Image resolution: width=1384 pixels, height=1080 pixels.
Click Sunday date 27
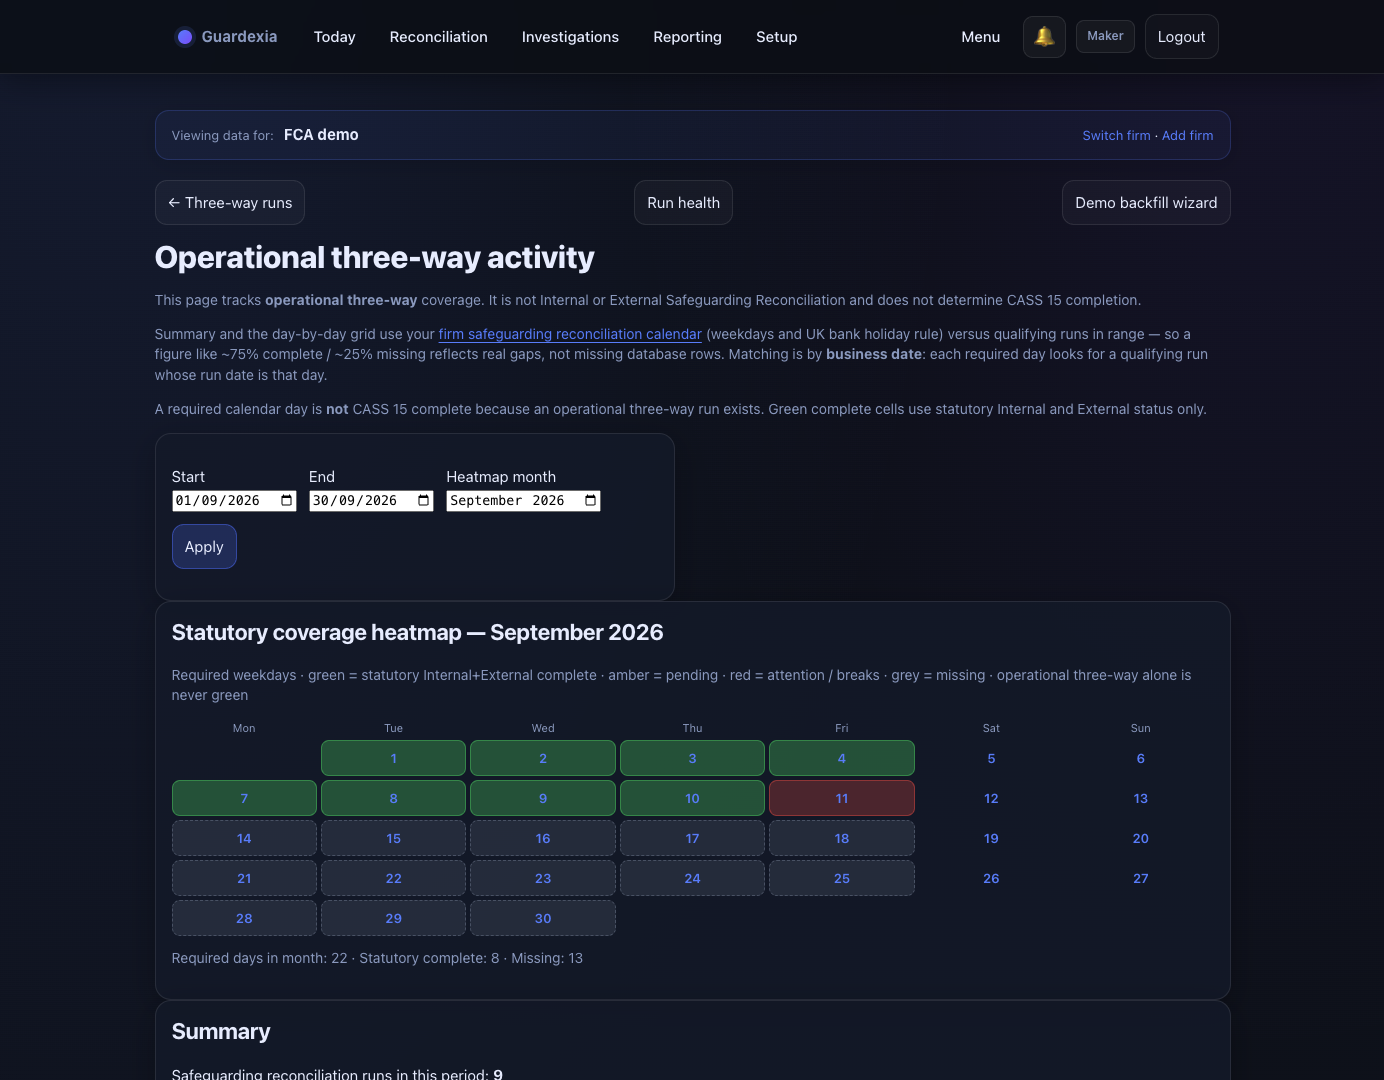[1140, 878]
